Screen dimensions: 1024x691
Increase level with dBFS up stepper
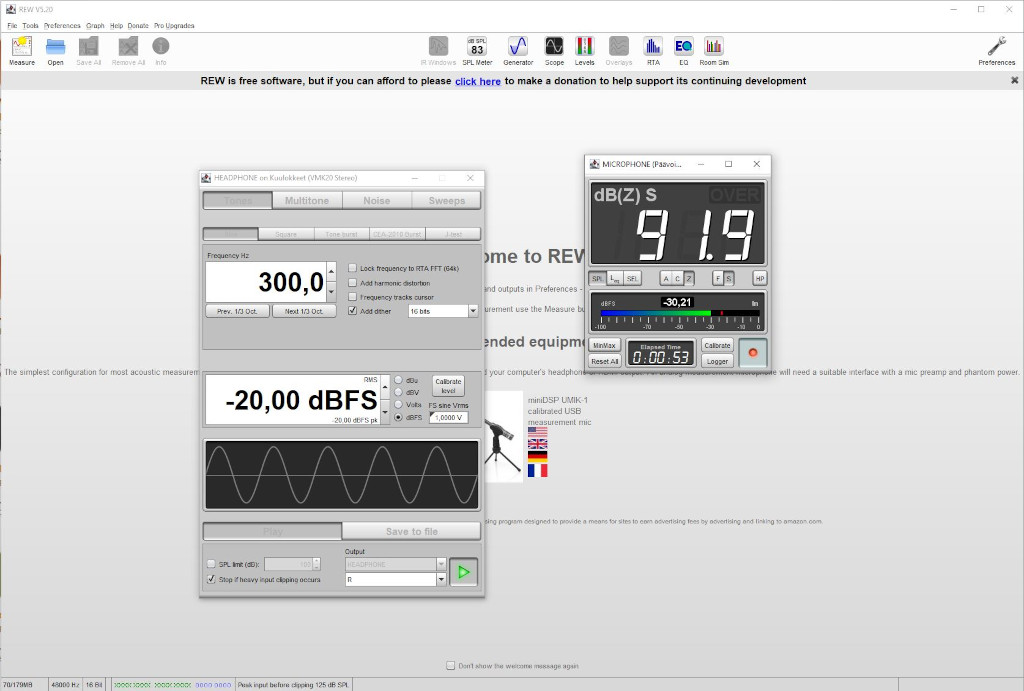coord(385,387)
